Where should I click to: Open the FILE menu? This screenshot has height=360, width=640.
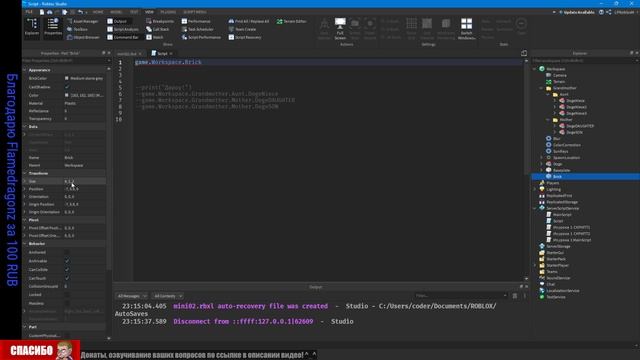pos(29,12)
